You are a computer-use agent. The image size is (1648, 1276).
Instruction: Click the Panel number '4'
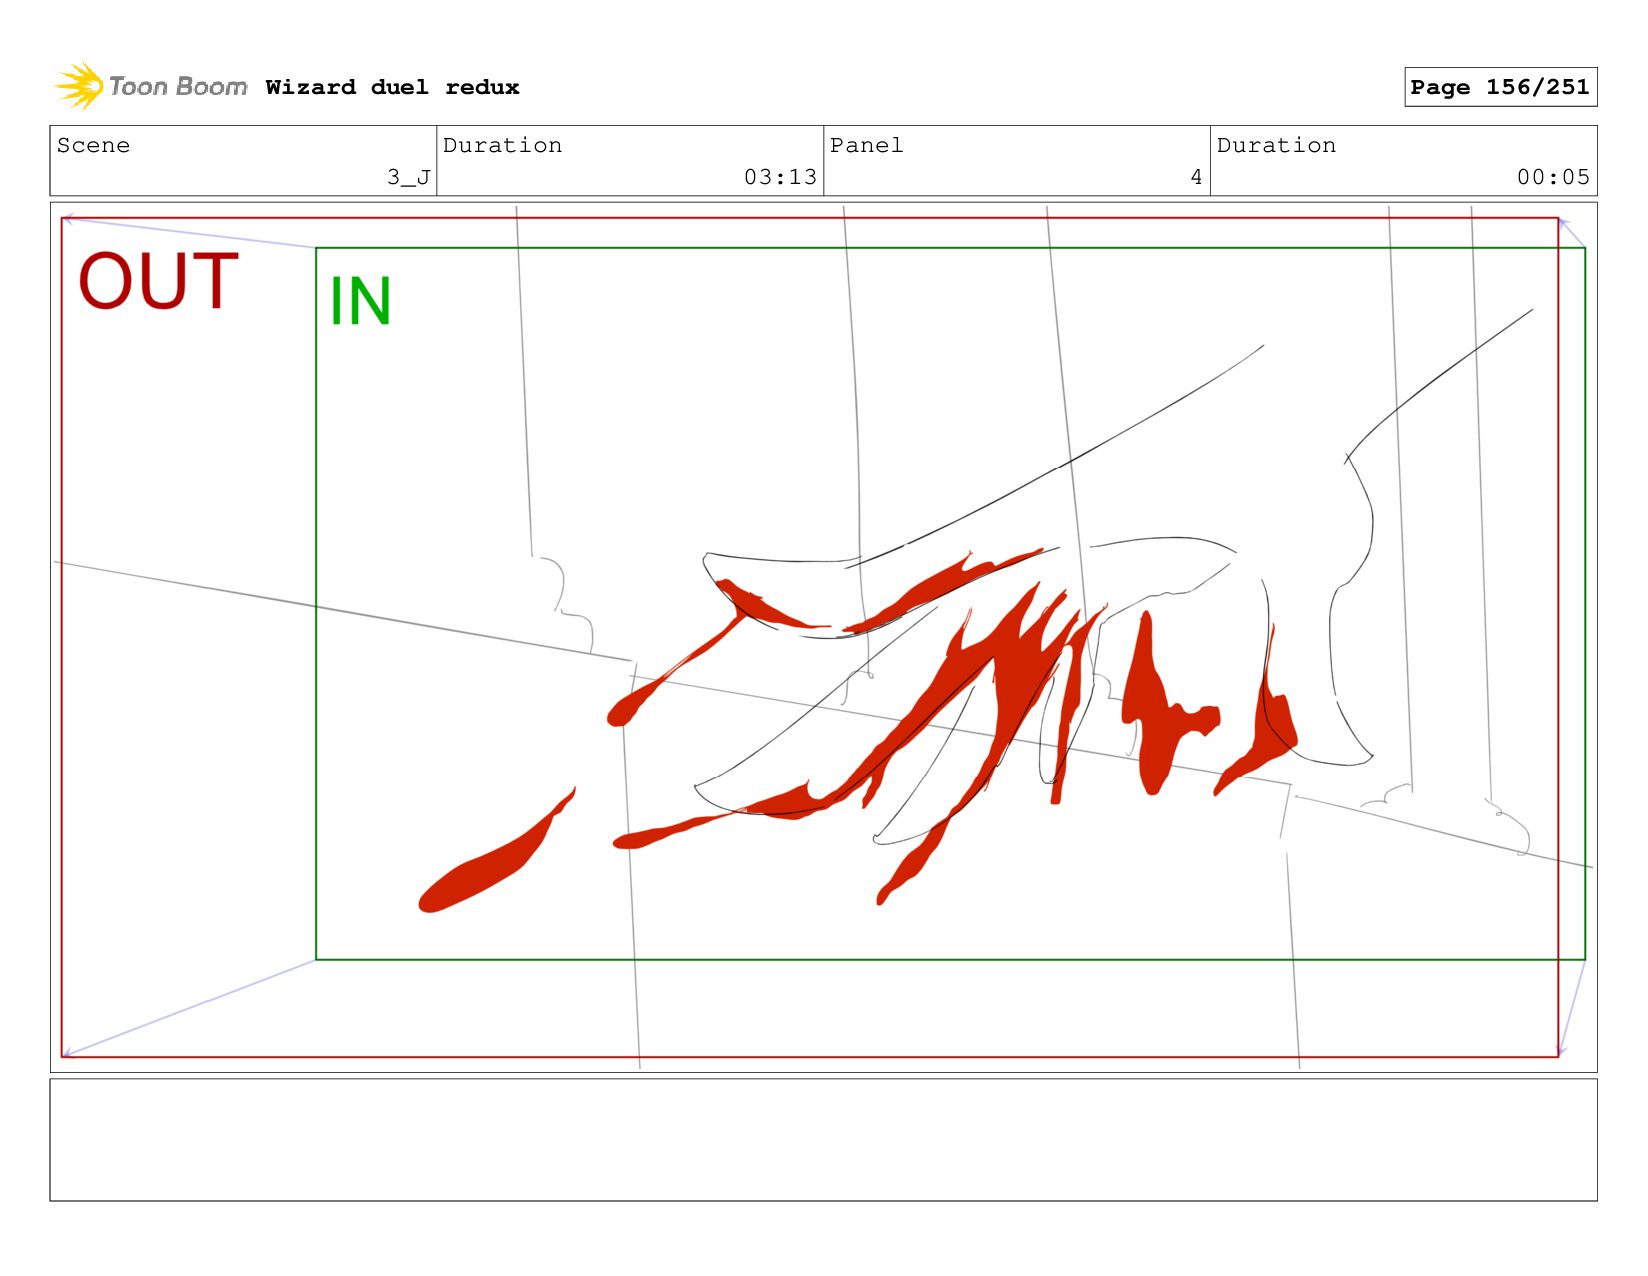[x=1196, y=177]
